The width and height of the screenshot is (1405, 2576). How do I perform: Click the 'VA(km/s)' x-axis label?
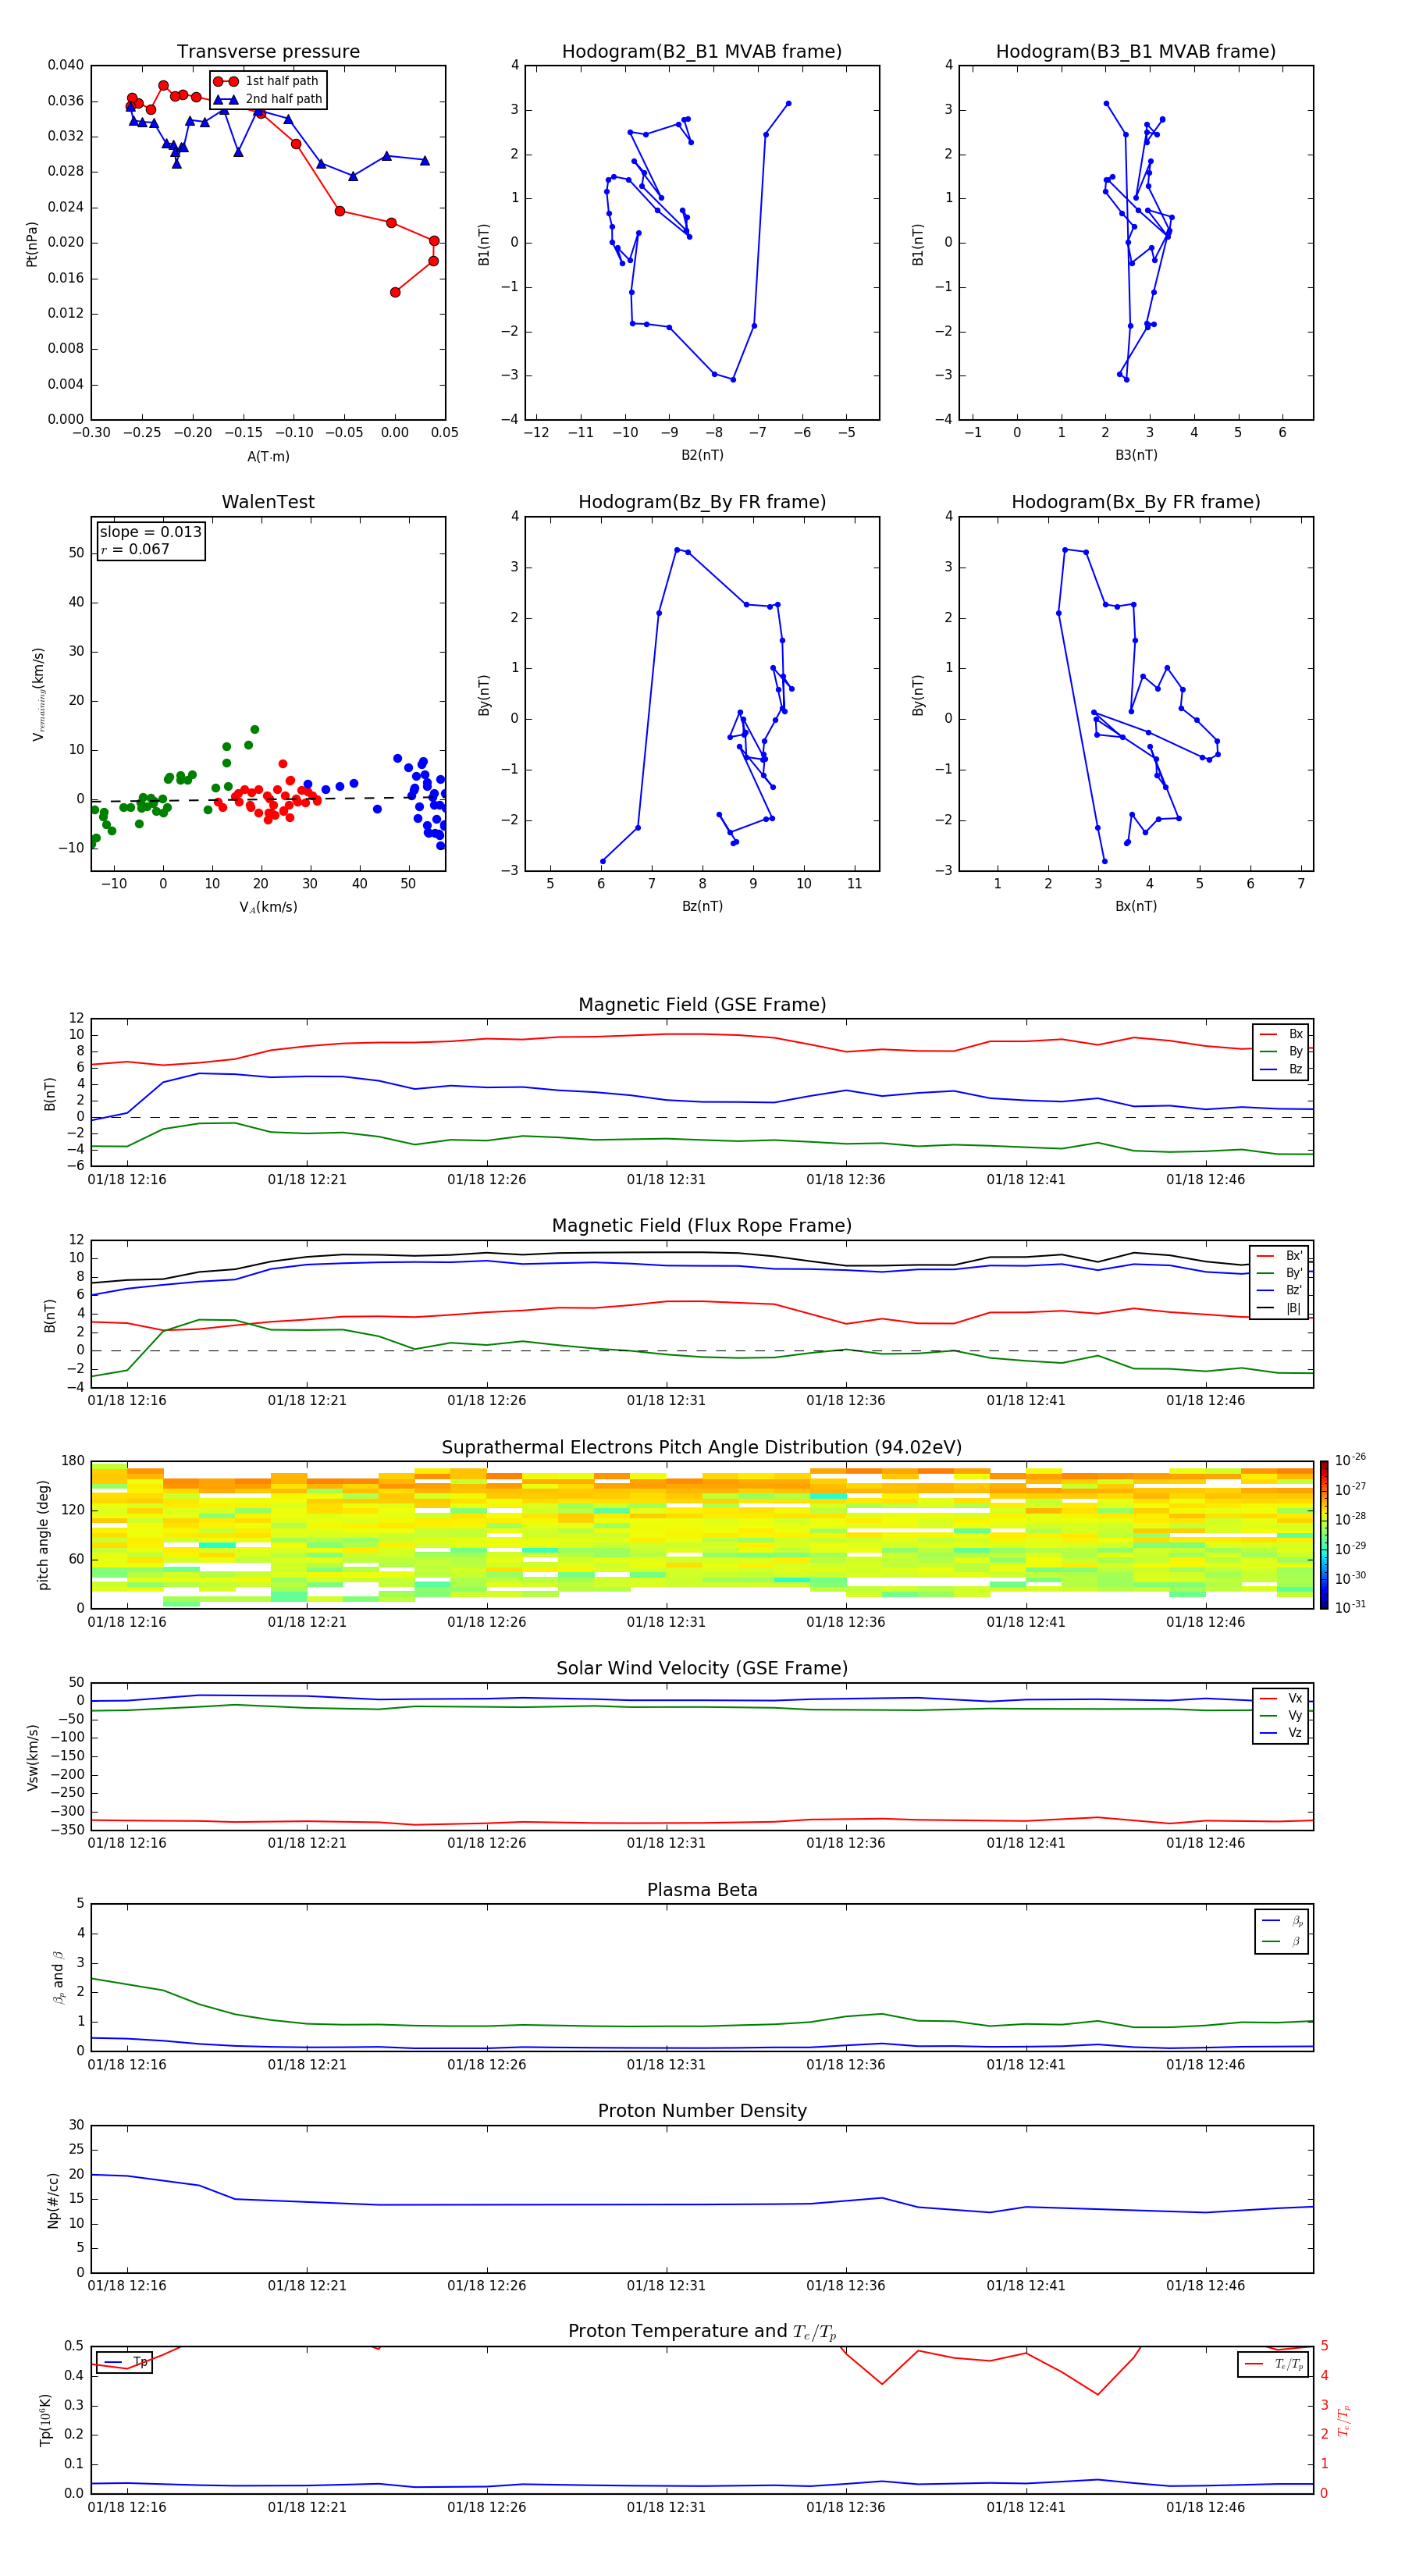tap(268, 907)
